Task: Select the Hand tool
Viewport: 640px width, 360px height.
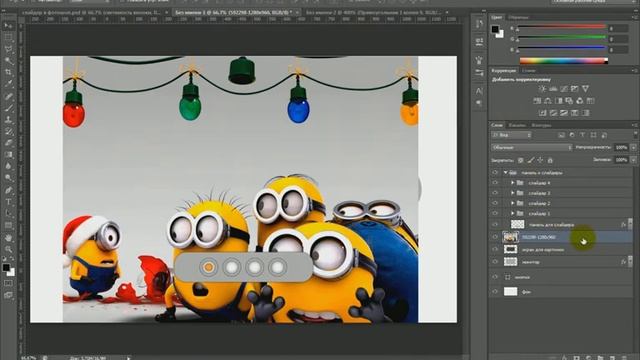Action: tap(8, 237)
